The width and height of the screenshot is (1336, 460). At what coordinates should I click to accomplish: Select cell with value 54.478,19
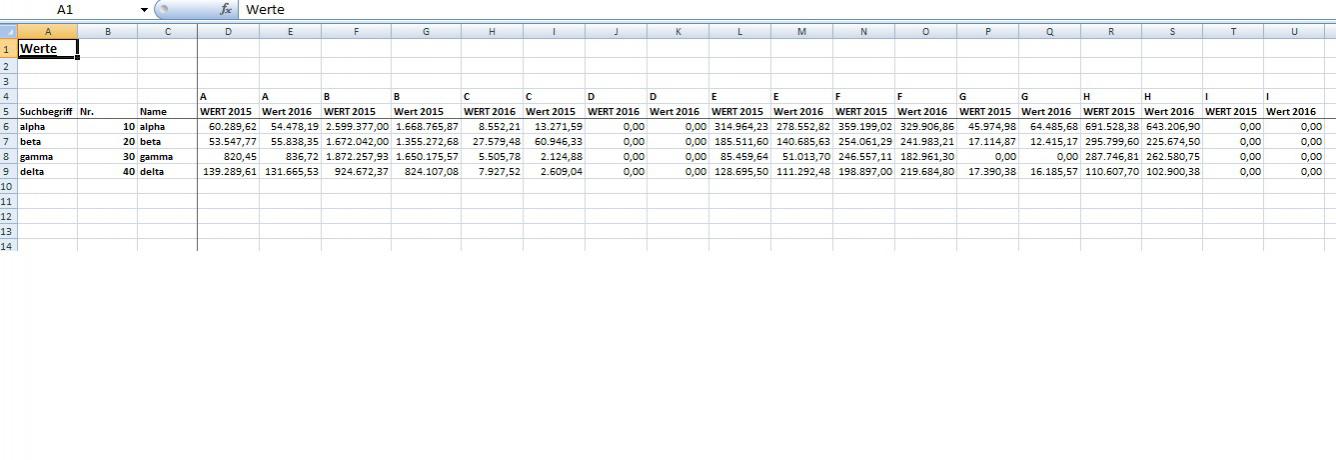pyautogui.click(x=290, y=127)
